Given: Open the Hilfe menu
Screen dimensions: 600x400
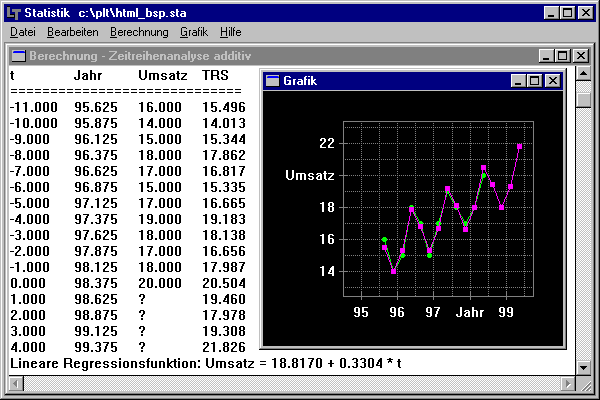Looking at the screenshot, I should pyautogui.click(x=230, y=32).
